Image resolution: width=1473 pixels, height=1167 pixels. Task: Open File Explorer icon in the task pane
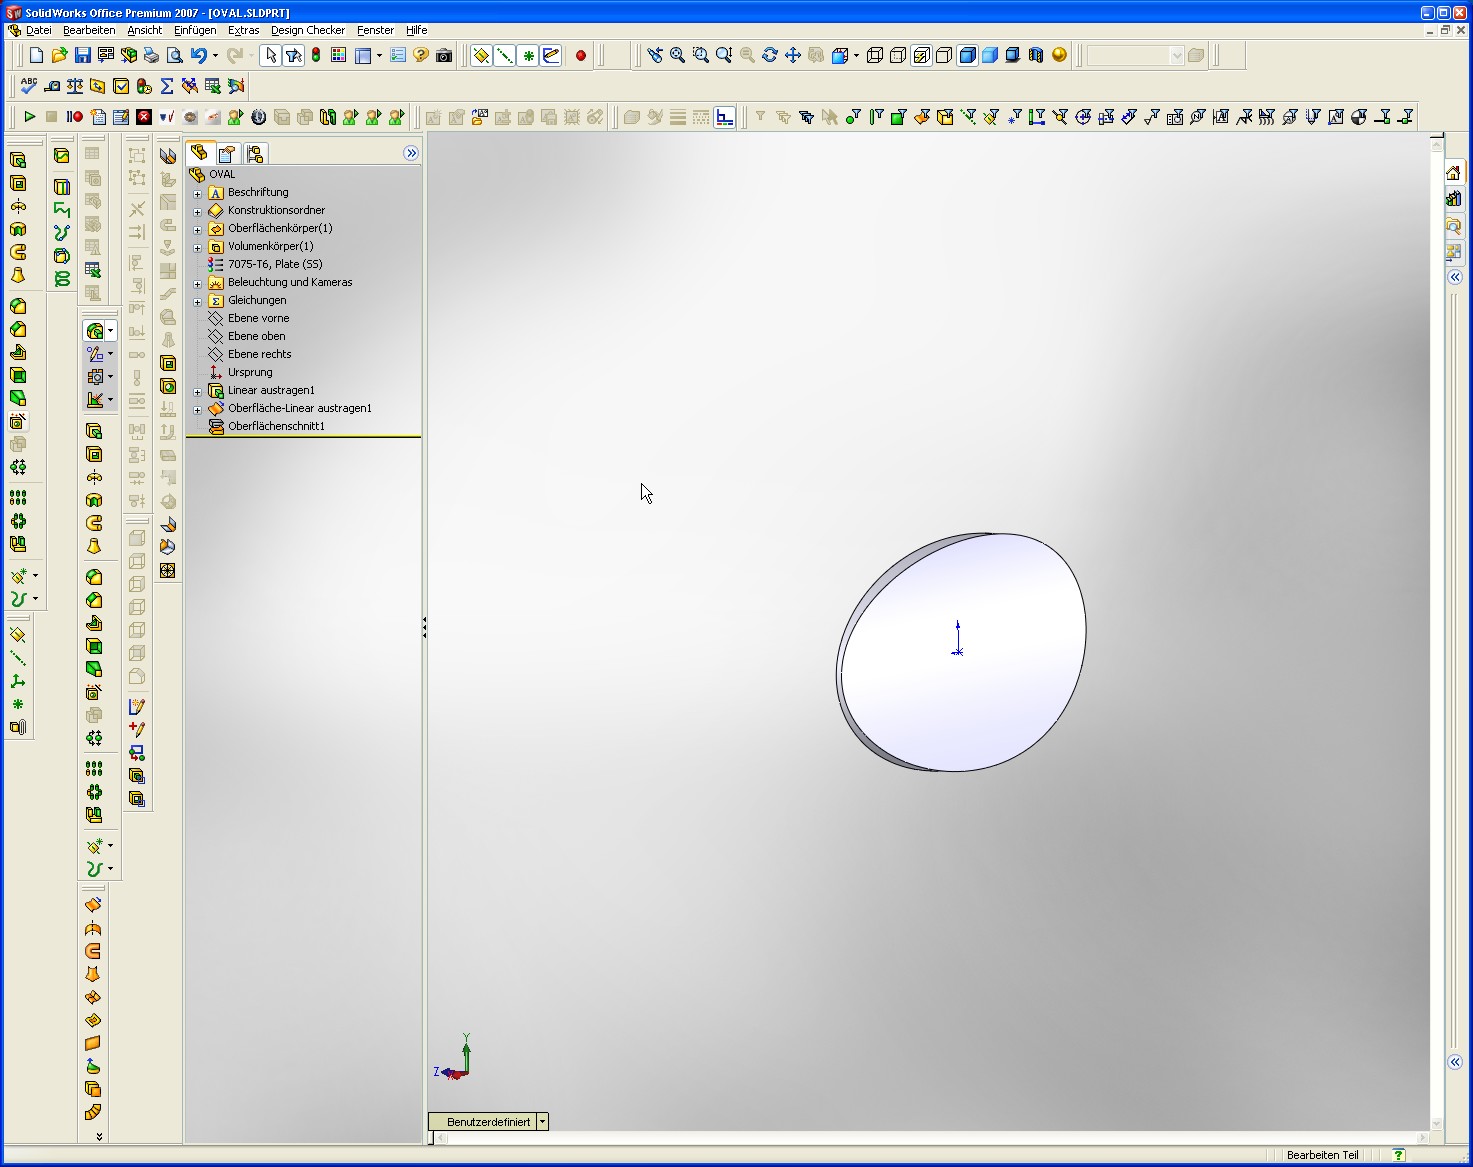pos(1454,225)
